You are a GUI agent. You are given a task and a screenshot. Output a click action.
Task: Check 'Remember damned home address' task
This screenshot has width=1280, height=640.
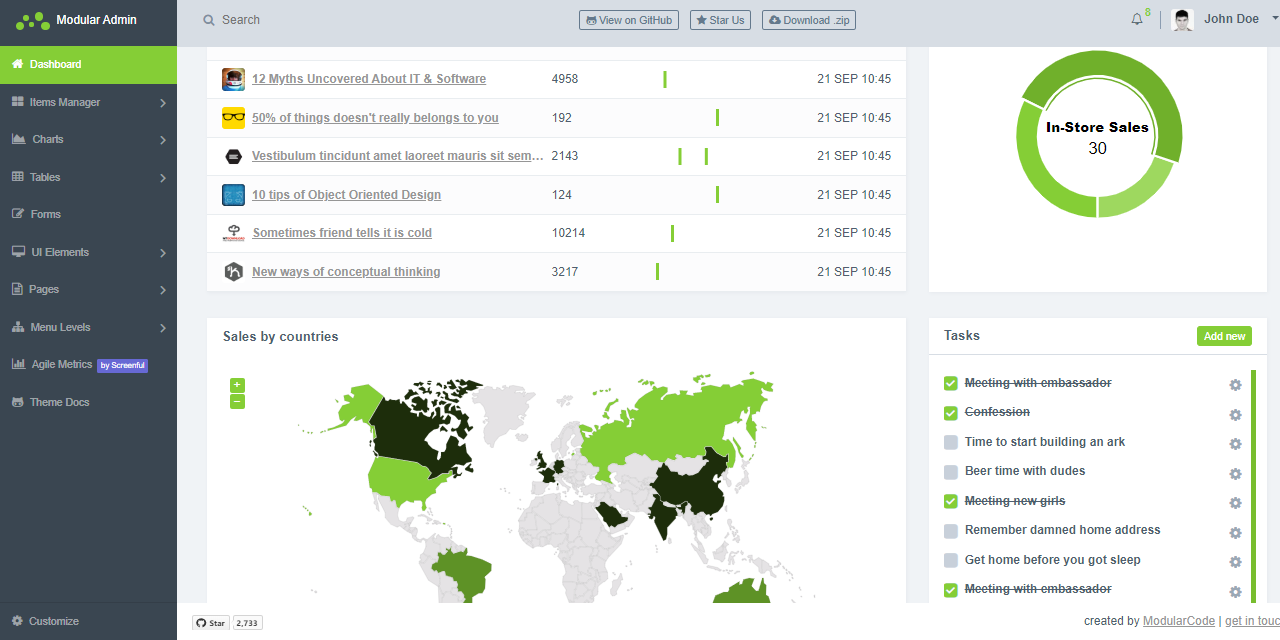click(951, 531)
